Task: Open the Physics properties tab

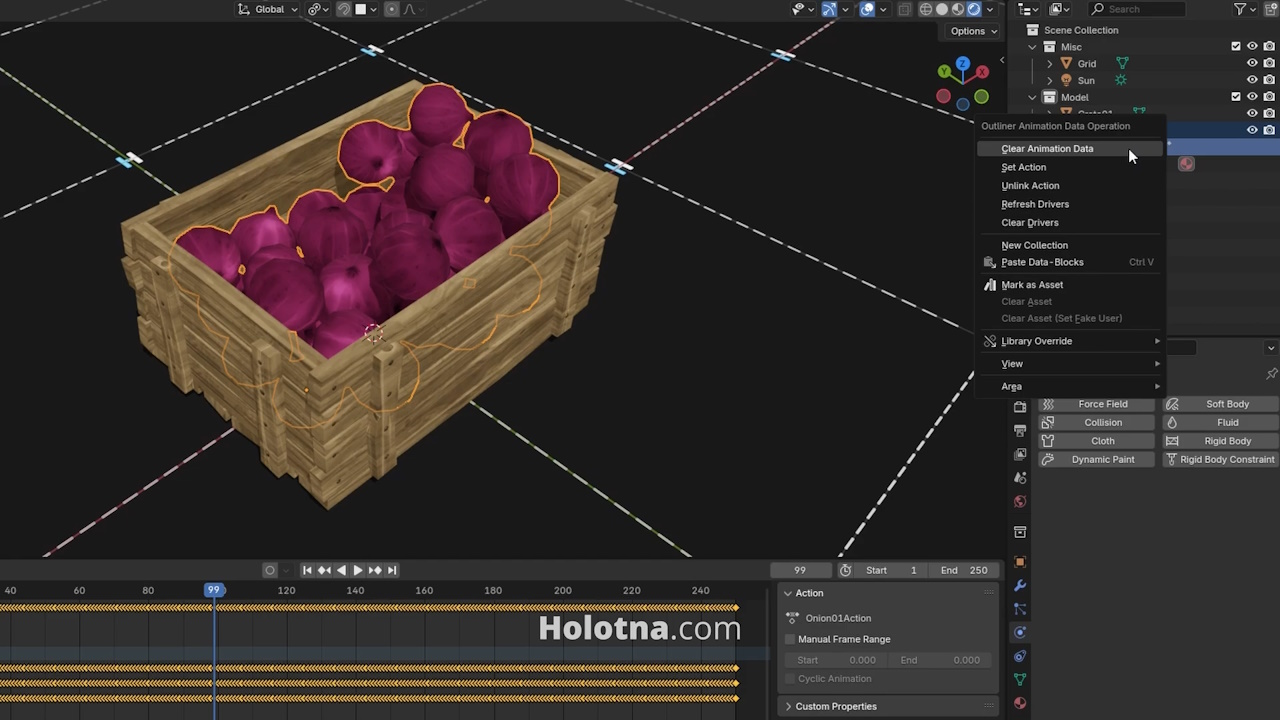Action: (1020, 632)
